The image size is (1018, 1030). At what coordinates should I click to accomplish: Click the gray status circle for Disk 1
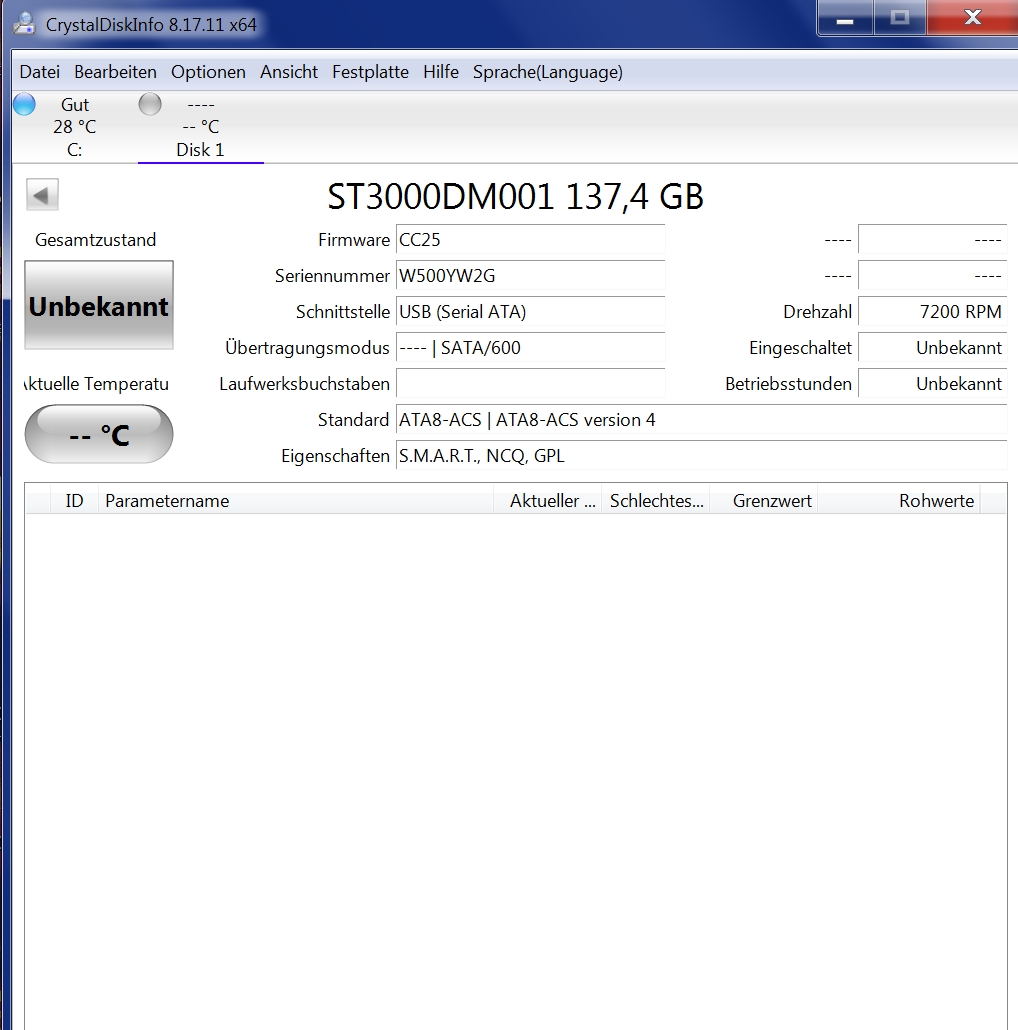coord(150,104)
